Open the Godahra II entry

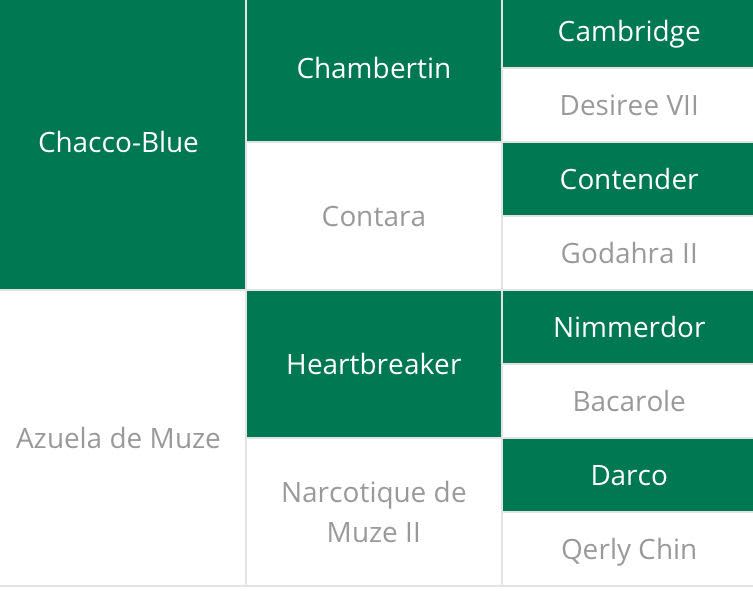628,253
